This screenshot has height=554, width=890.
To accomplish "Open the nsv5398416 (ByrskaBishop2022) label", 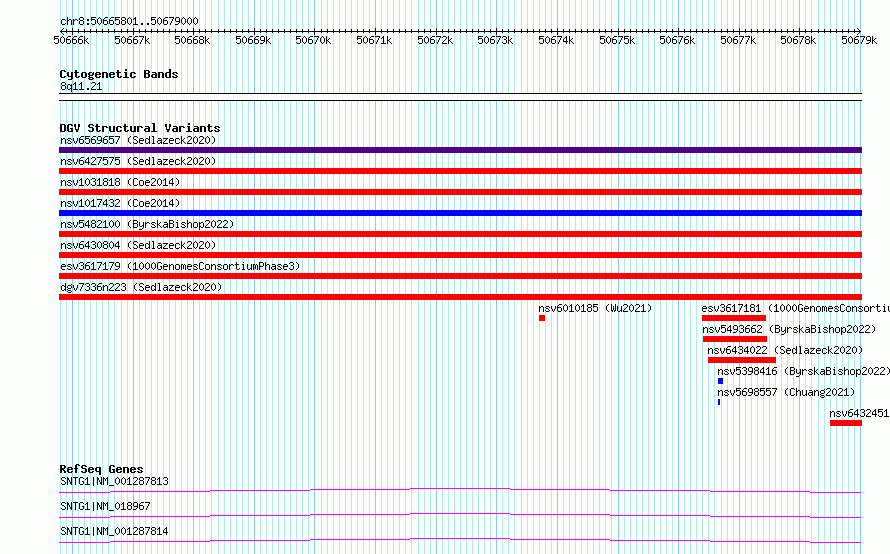I will point(803,371).
